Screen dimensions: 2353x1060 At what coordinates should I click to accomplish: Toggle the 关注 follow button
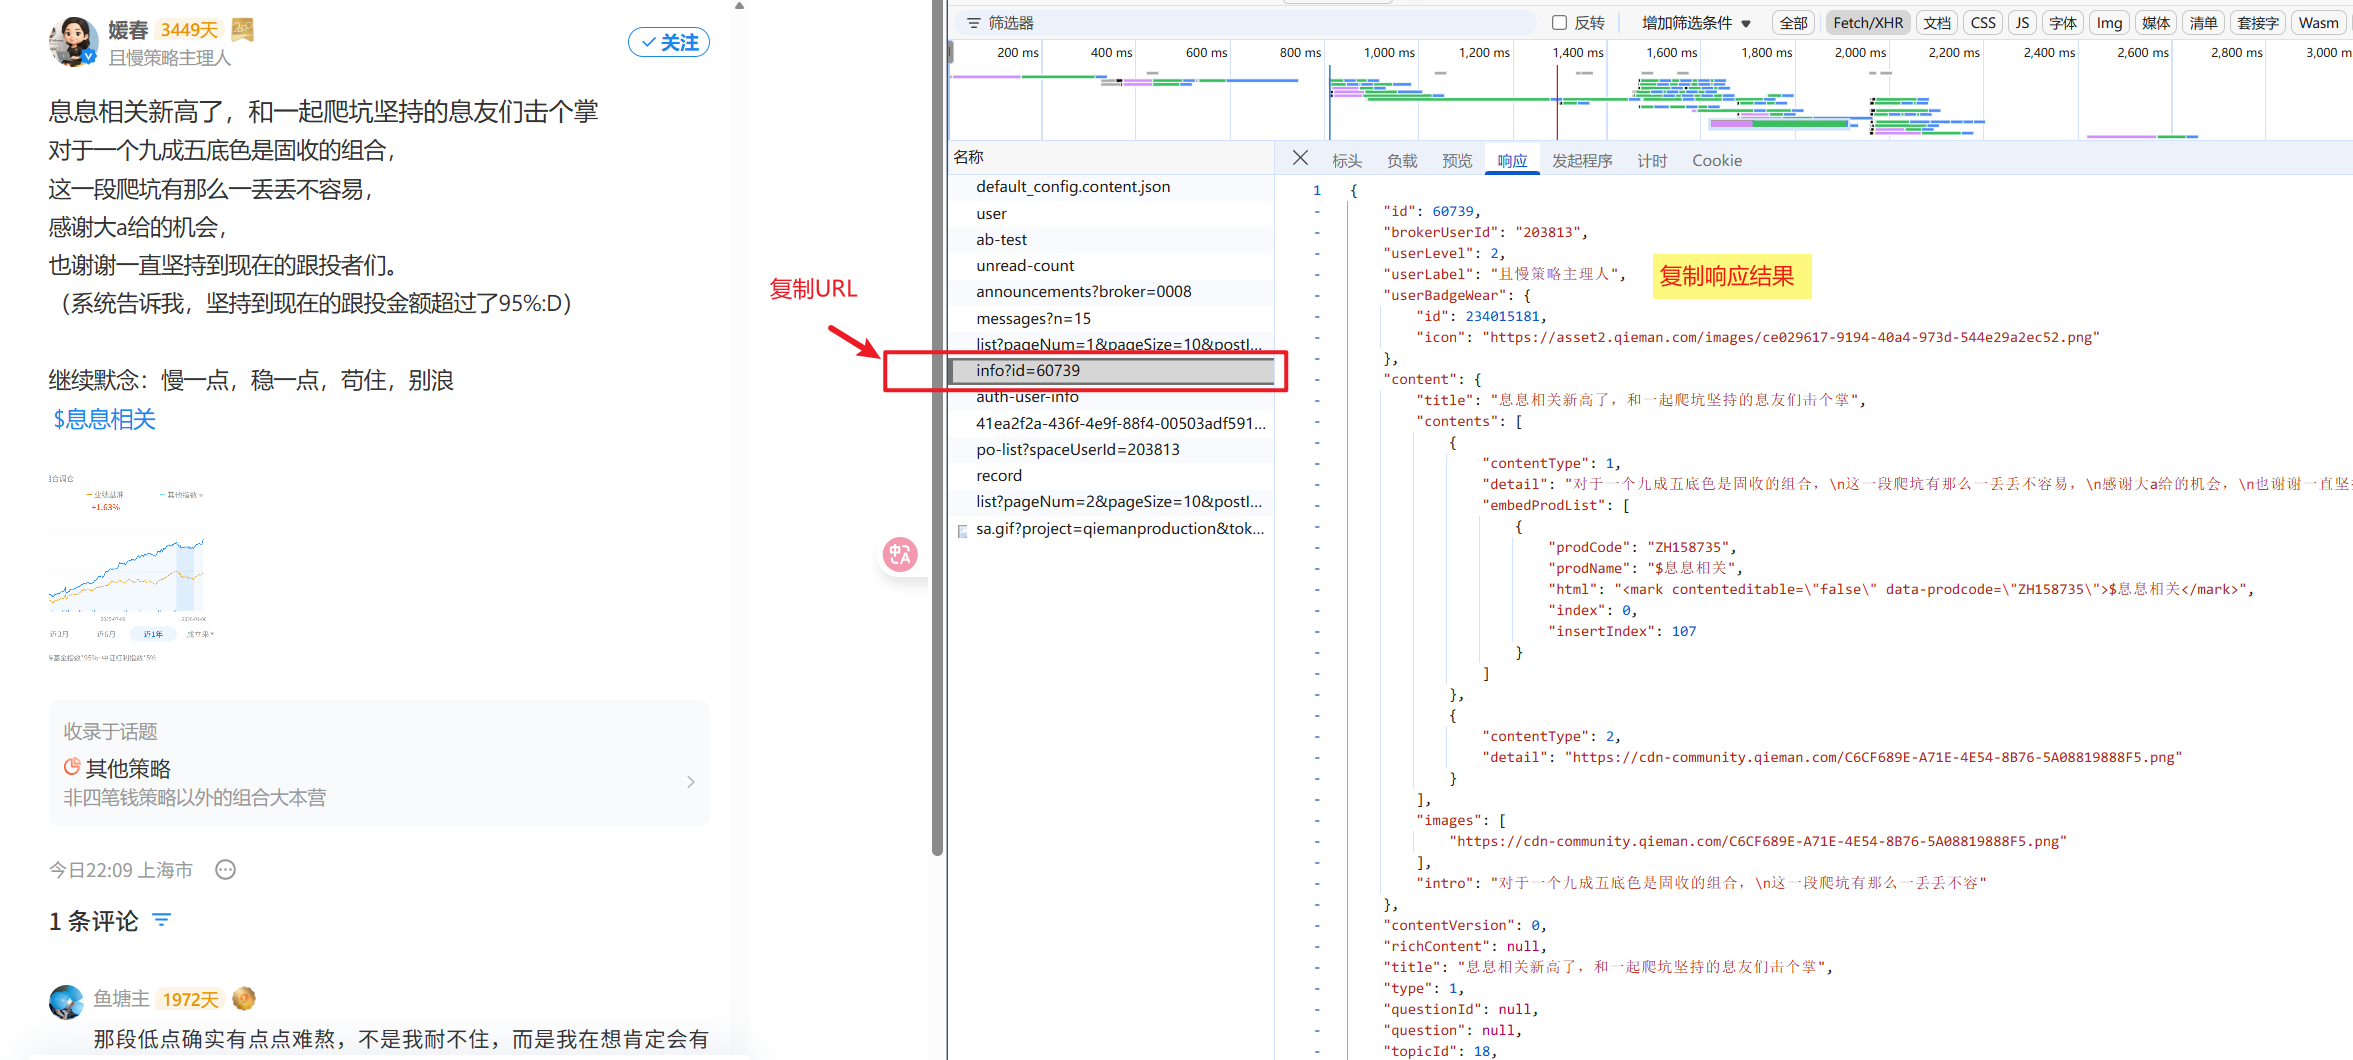click(668, 42)
